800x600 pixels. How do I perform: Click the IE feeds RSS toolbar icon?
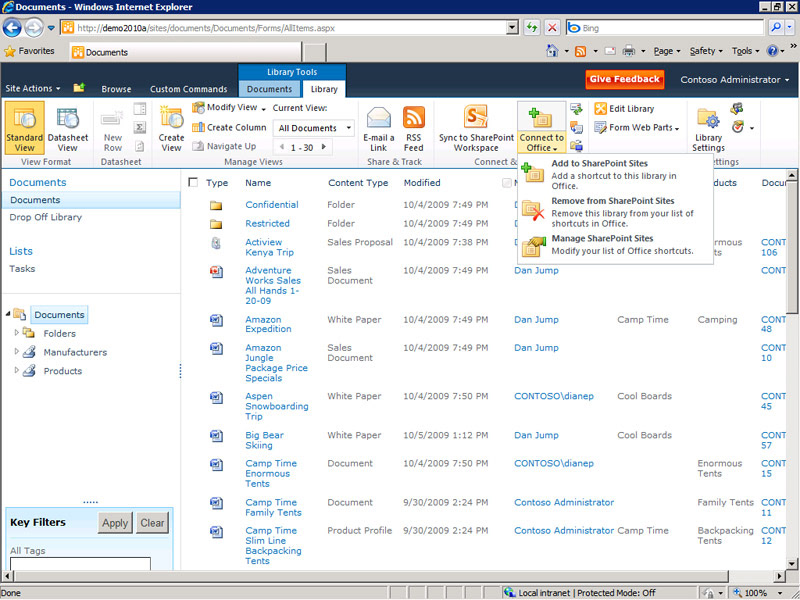pyautogui.click(x=580, y=51)
